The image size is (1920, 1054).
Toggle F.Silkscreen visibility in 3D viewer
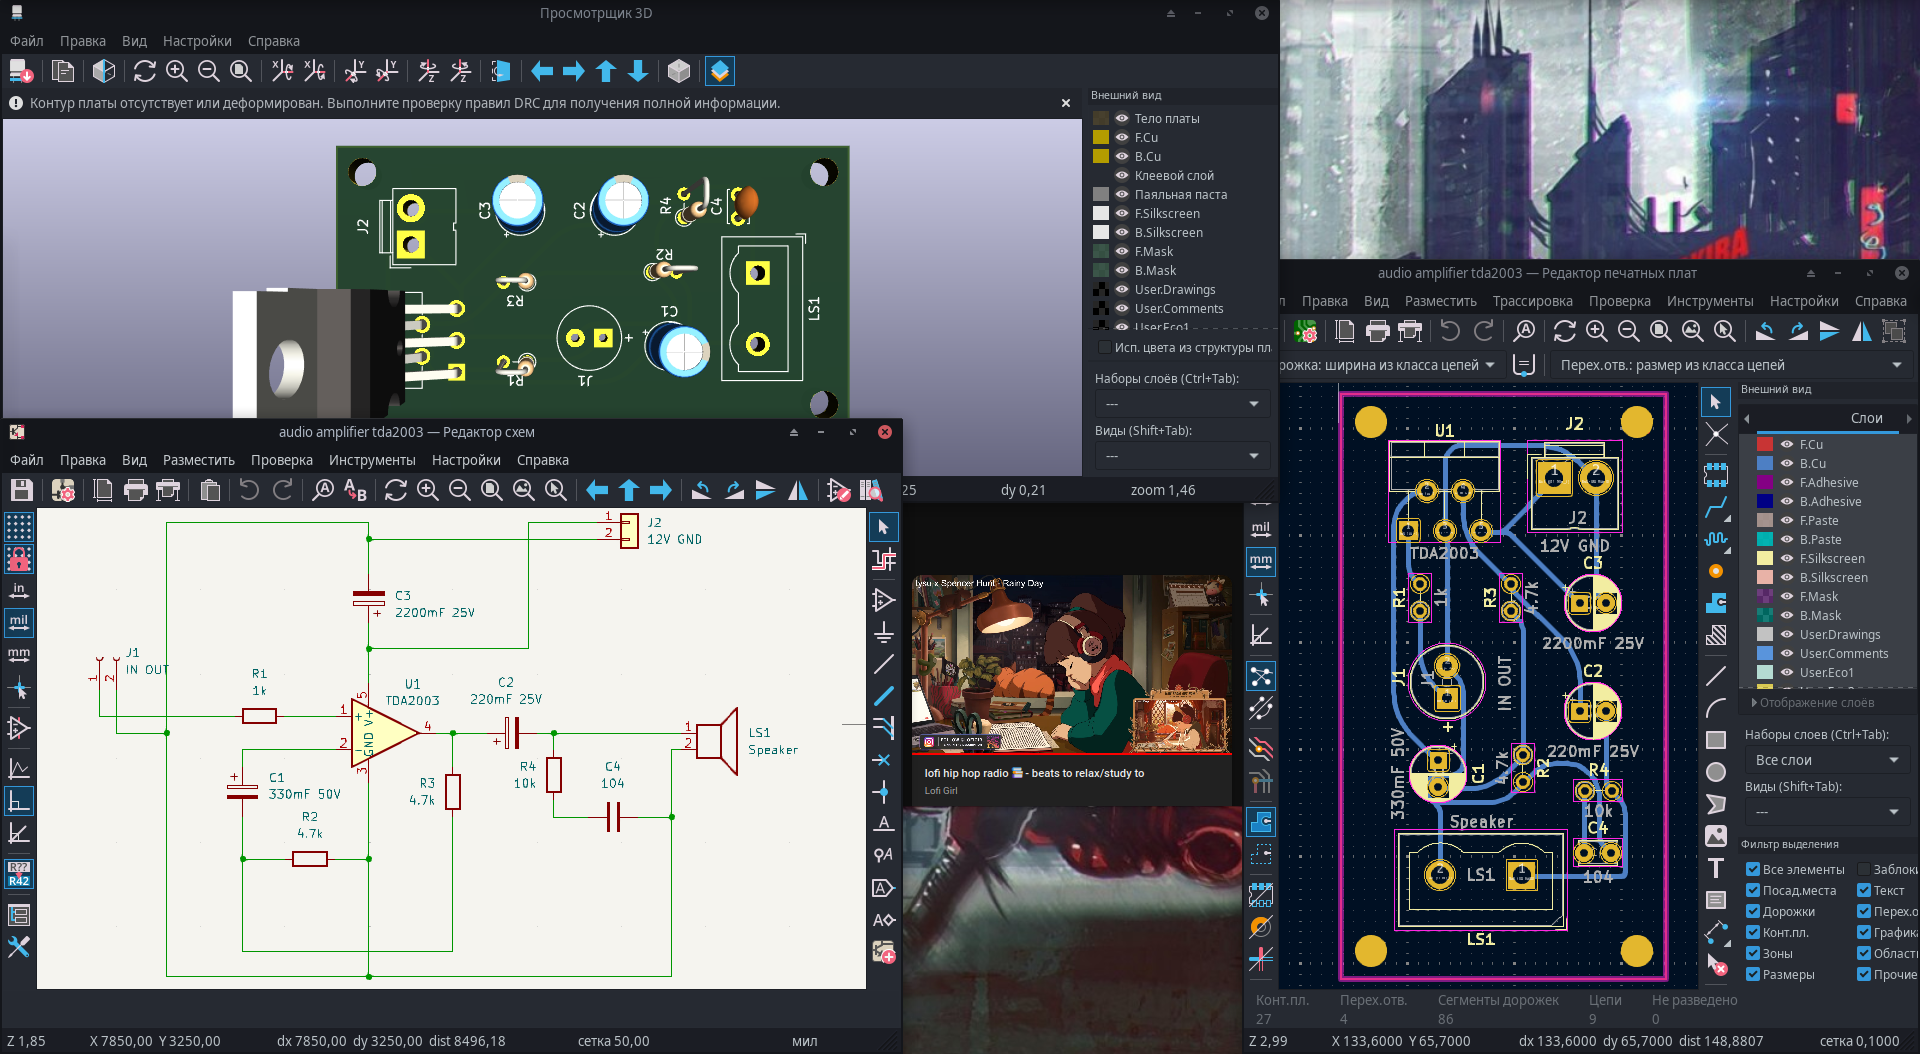[x=1122, y=213]
